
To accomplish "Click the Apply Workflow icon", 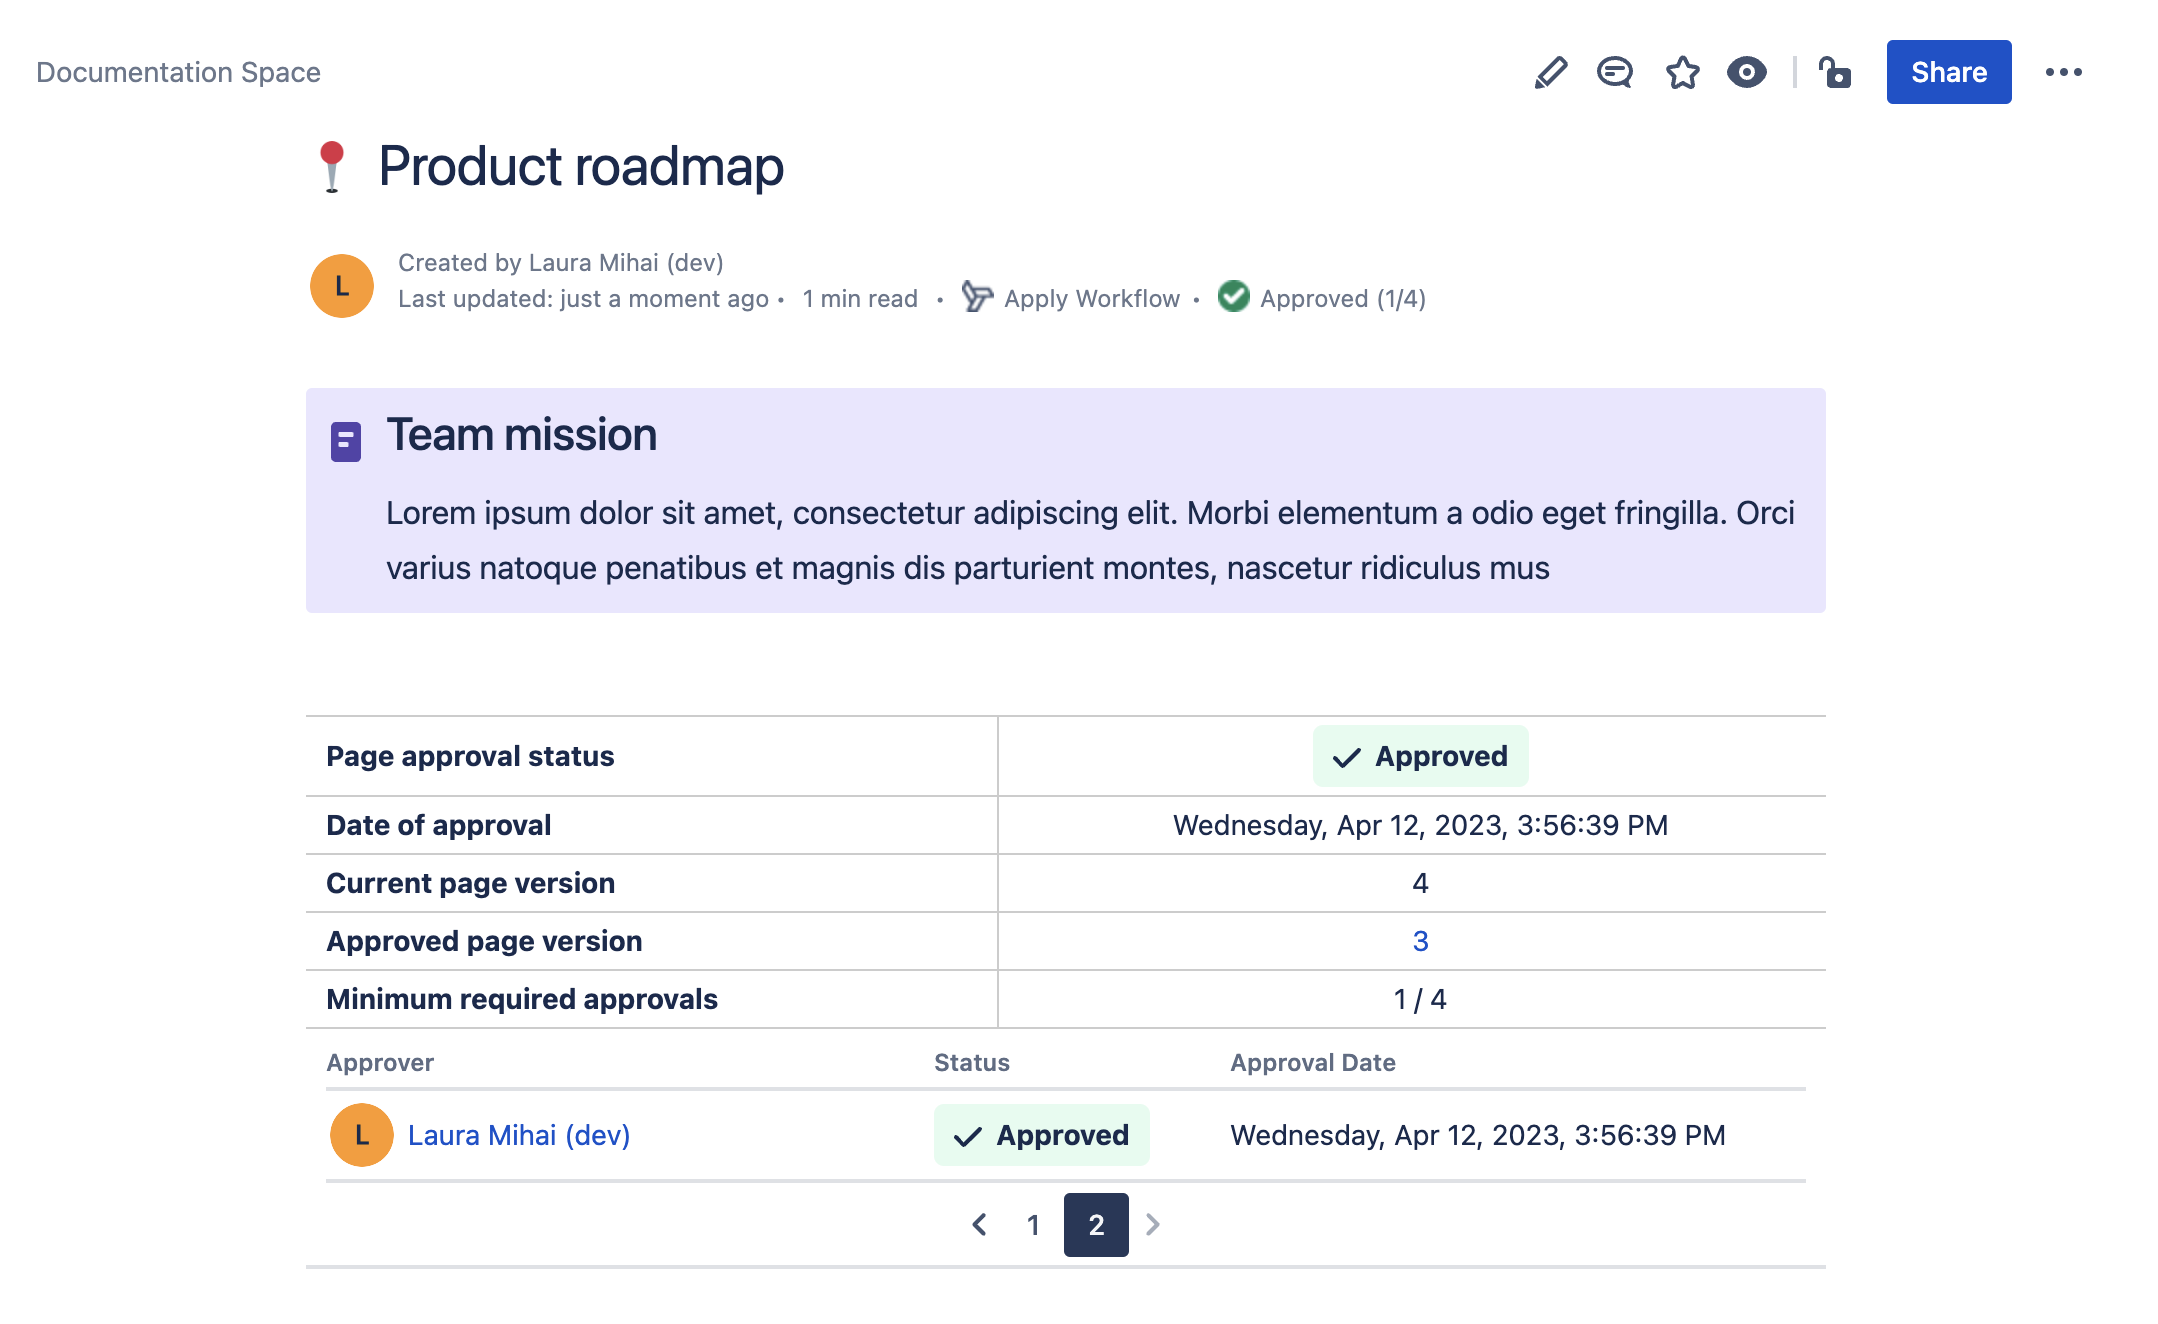I will coord(976,297).
